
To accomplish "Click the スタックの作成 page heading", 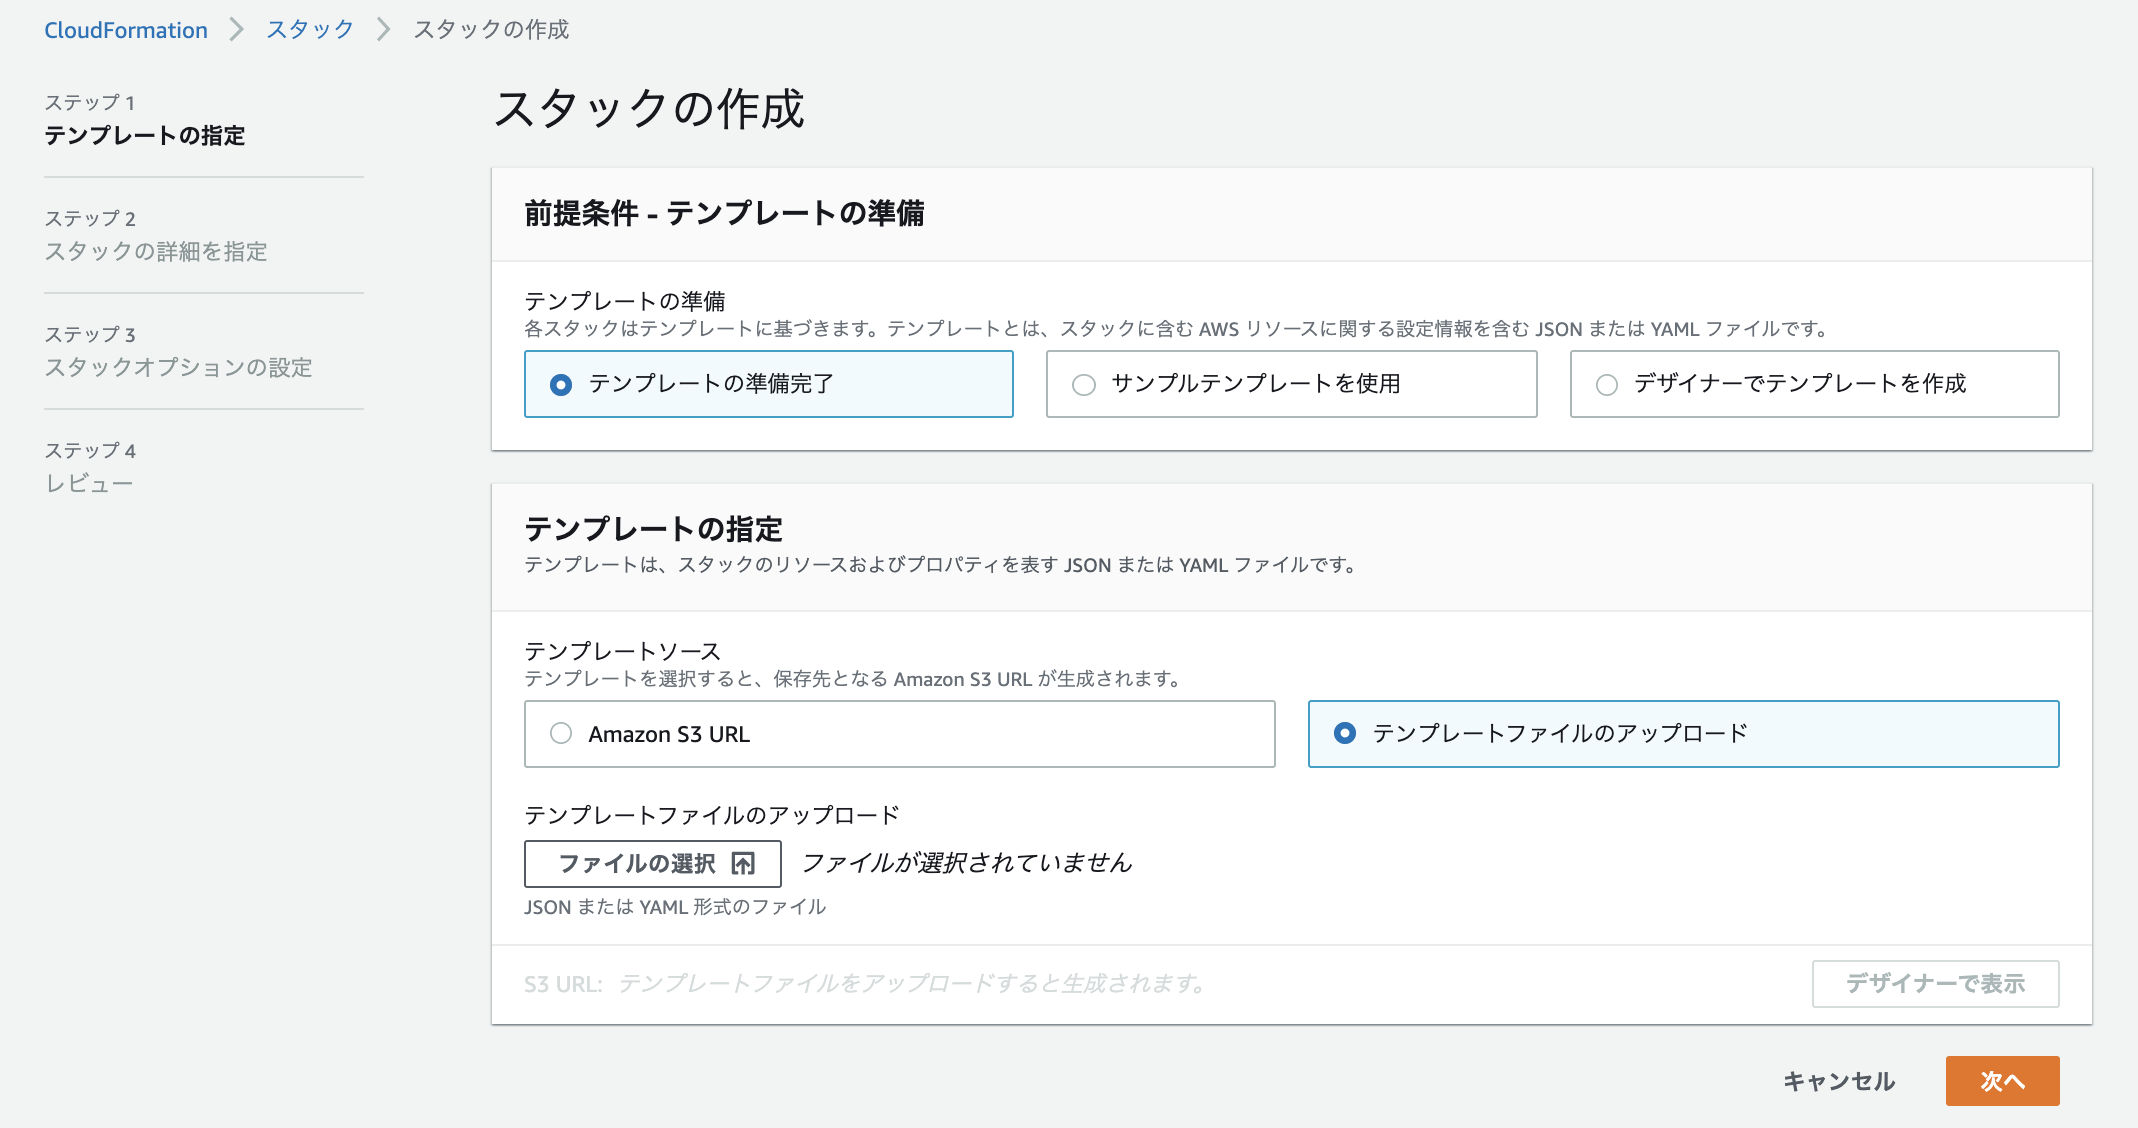I will (649, 109).
